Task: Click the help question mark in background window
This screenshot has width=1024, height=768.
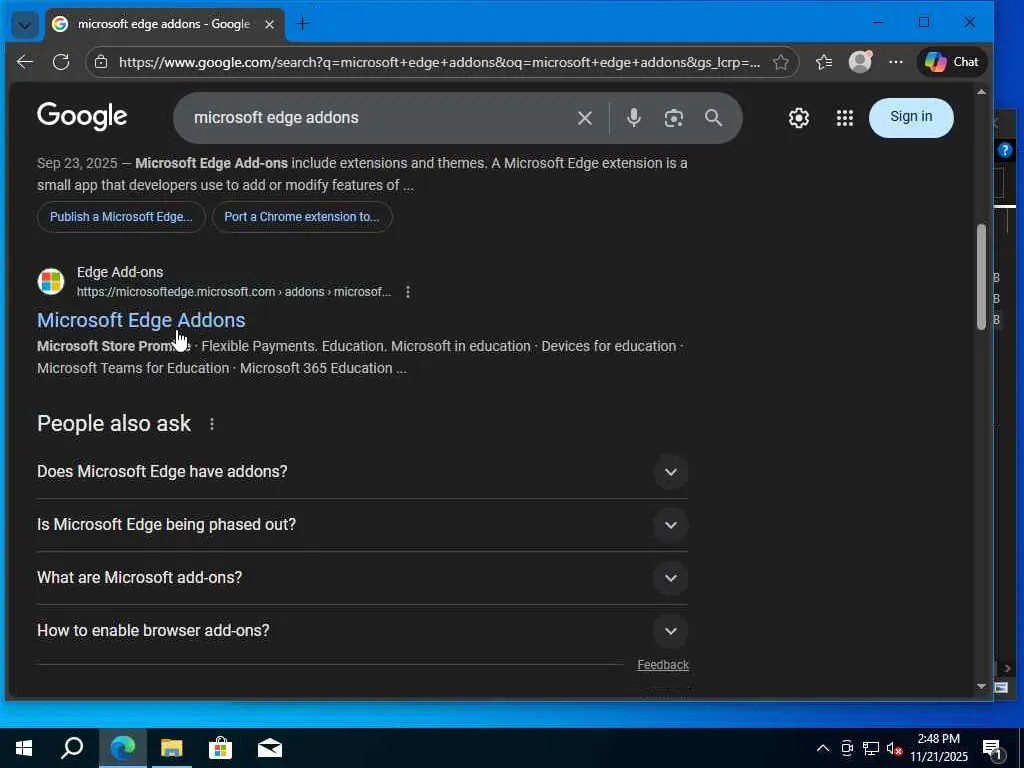Action: tap(1004, 151)
